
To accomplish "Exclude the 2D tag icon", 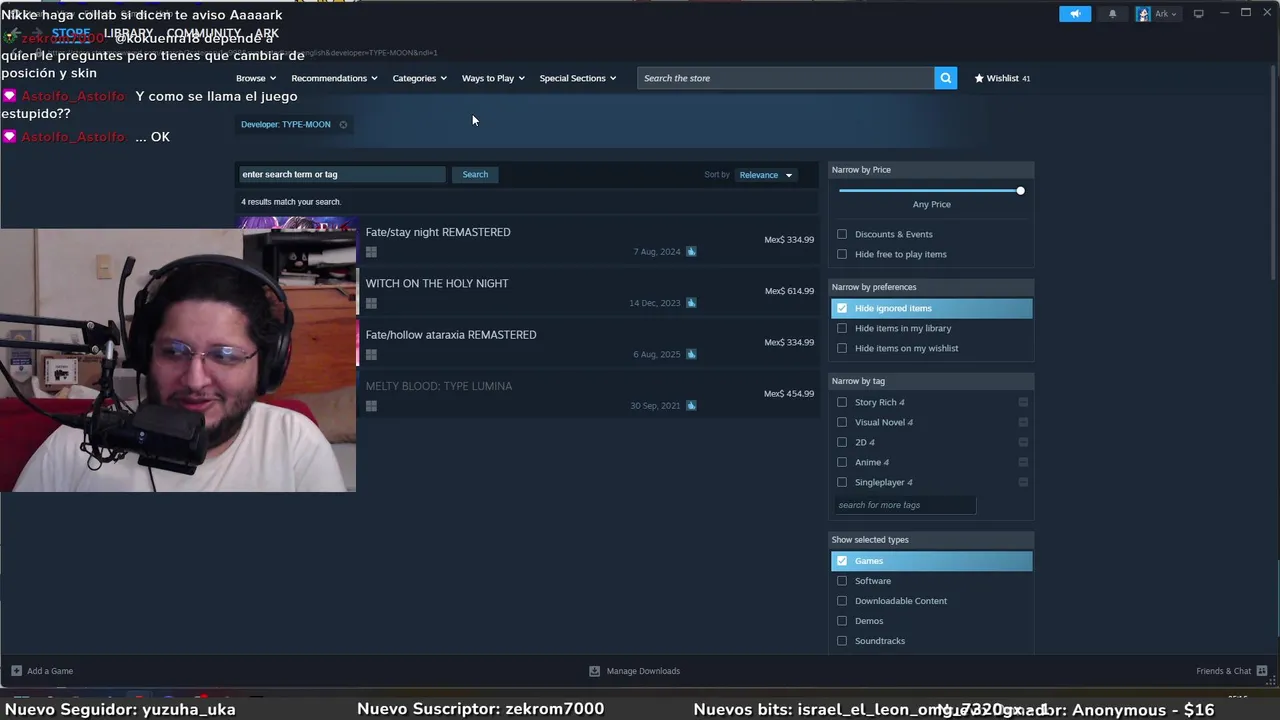I will pos(1023,442).
